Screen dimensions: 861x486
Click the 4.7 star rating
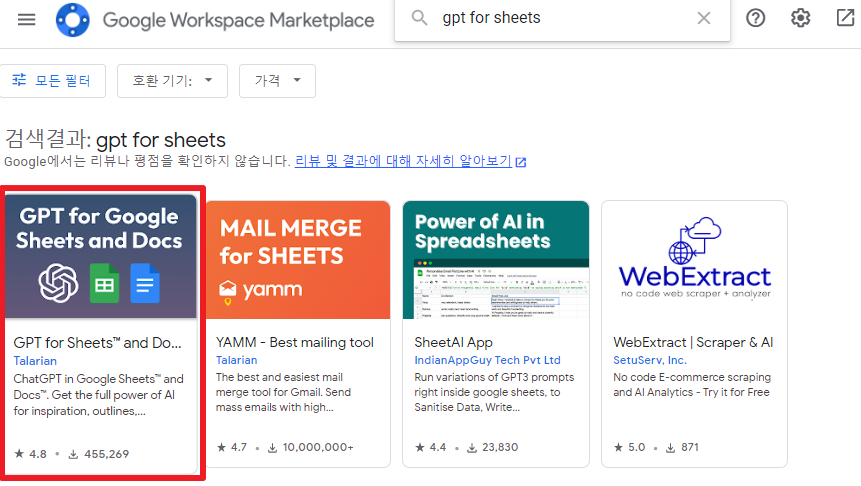click(232, 448)
